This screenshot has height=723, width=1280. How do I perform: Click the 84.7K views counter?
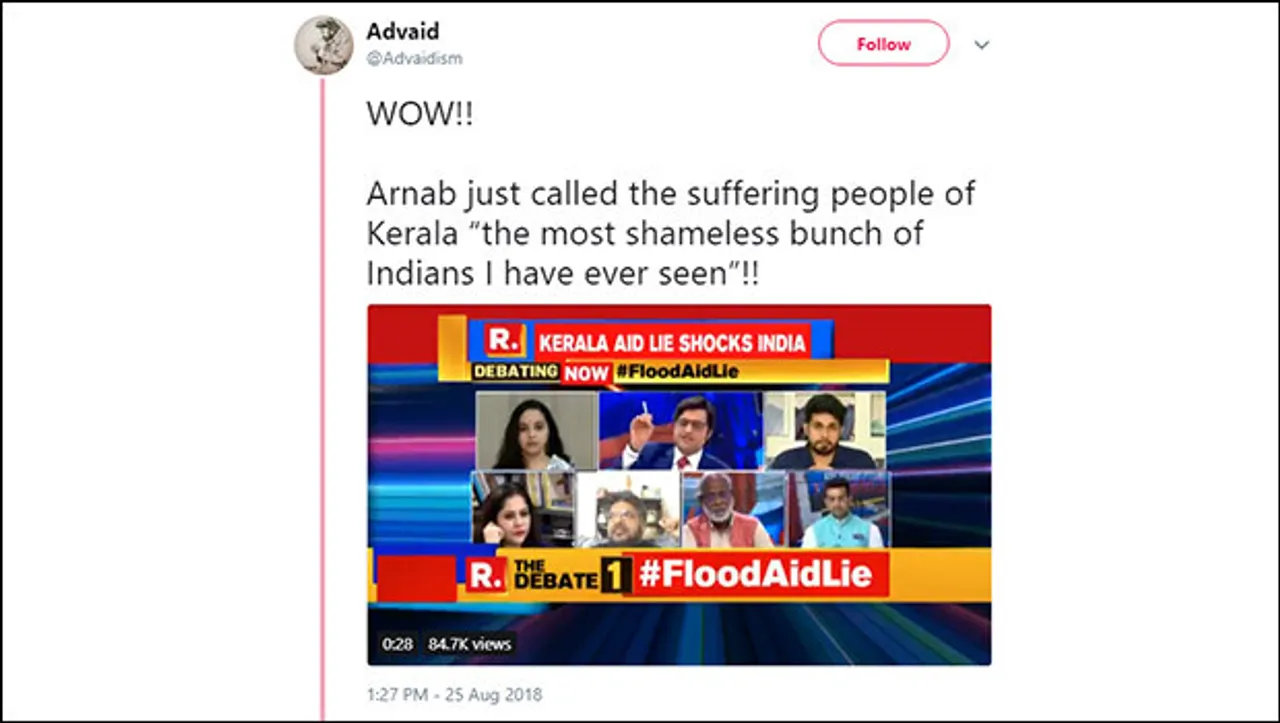(470, 644)
